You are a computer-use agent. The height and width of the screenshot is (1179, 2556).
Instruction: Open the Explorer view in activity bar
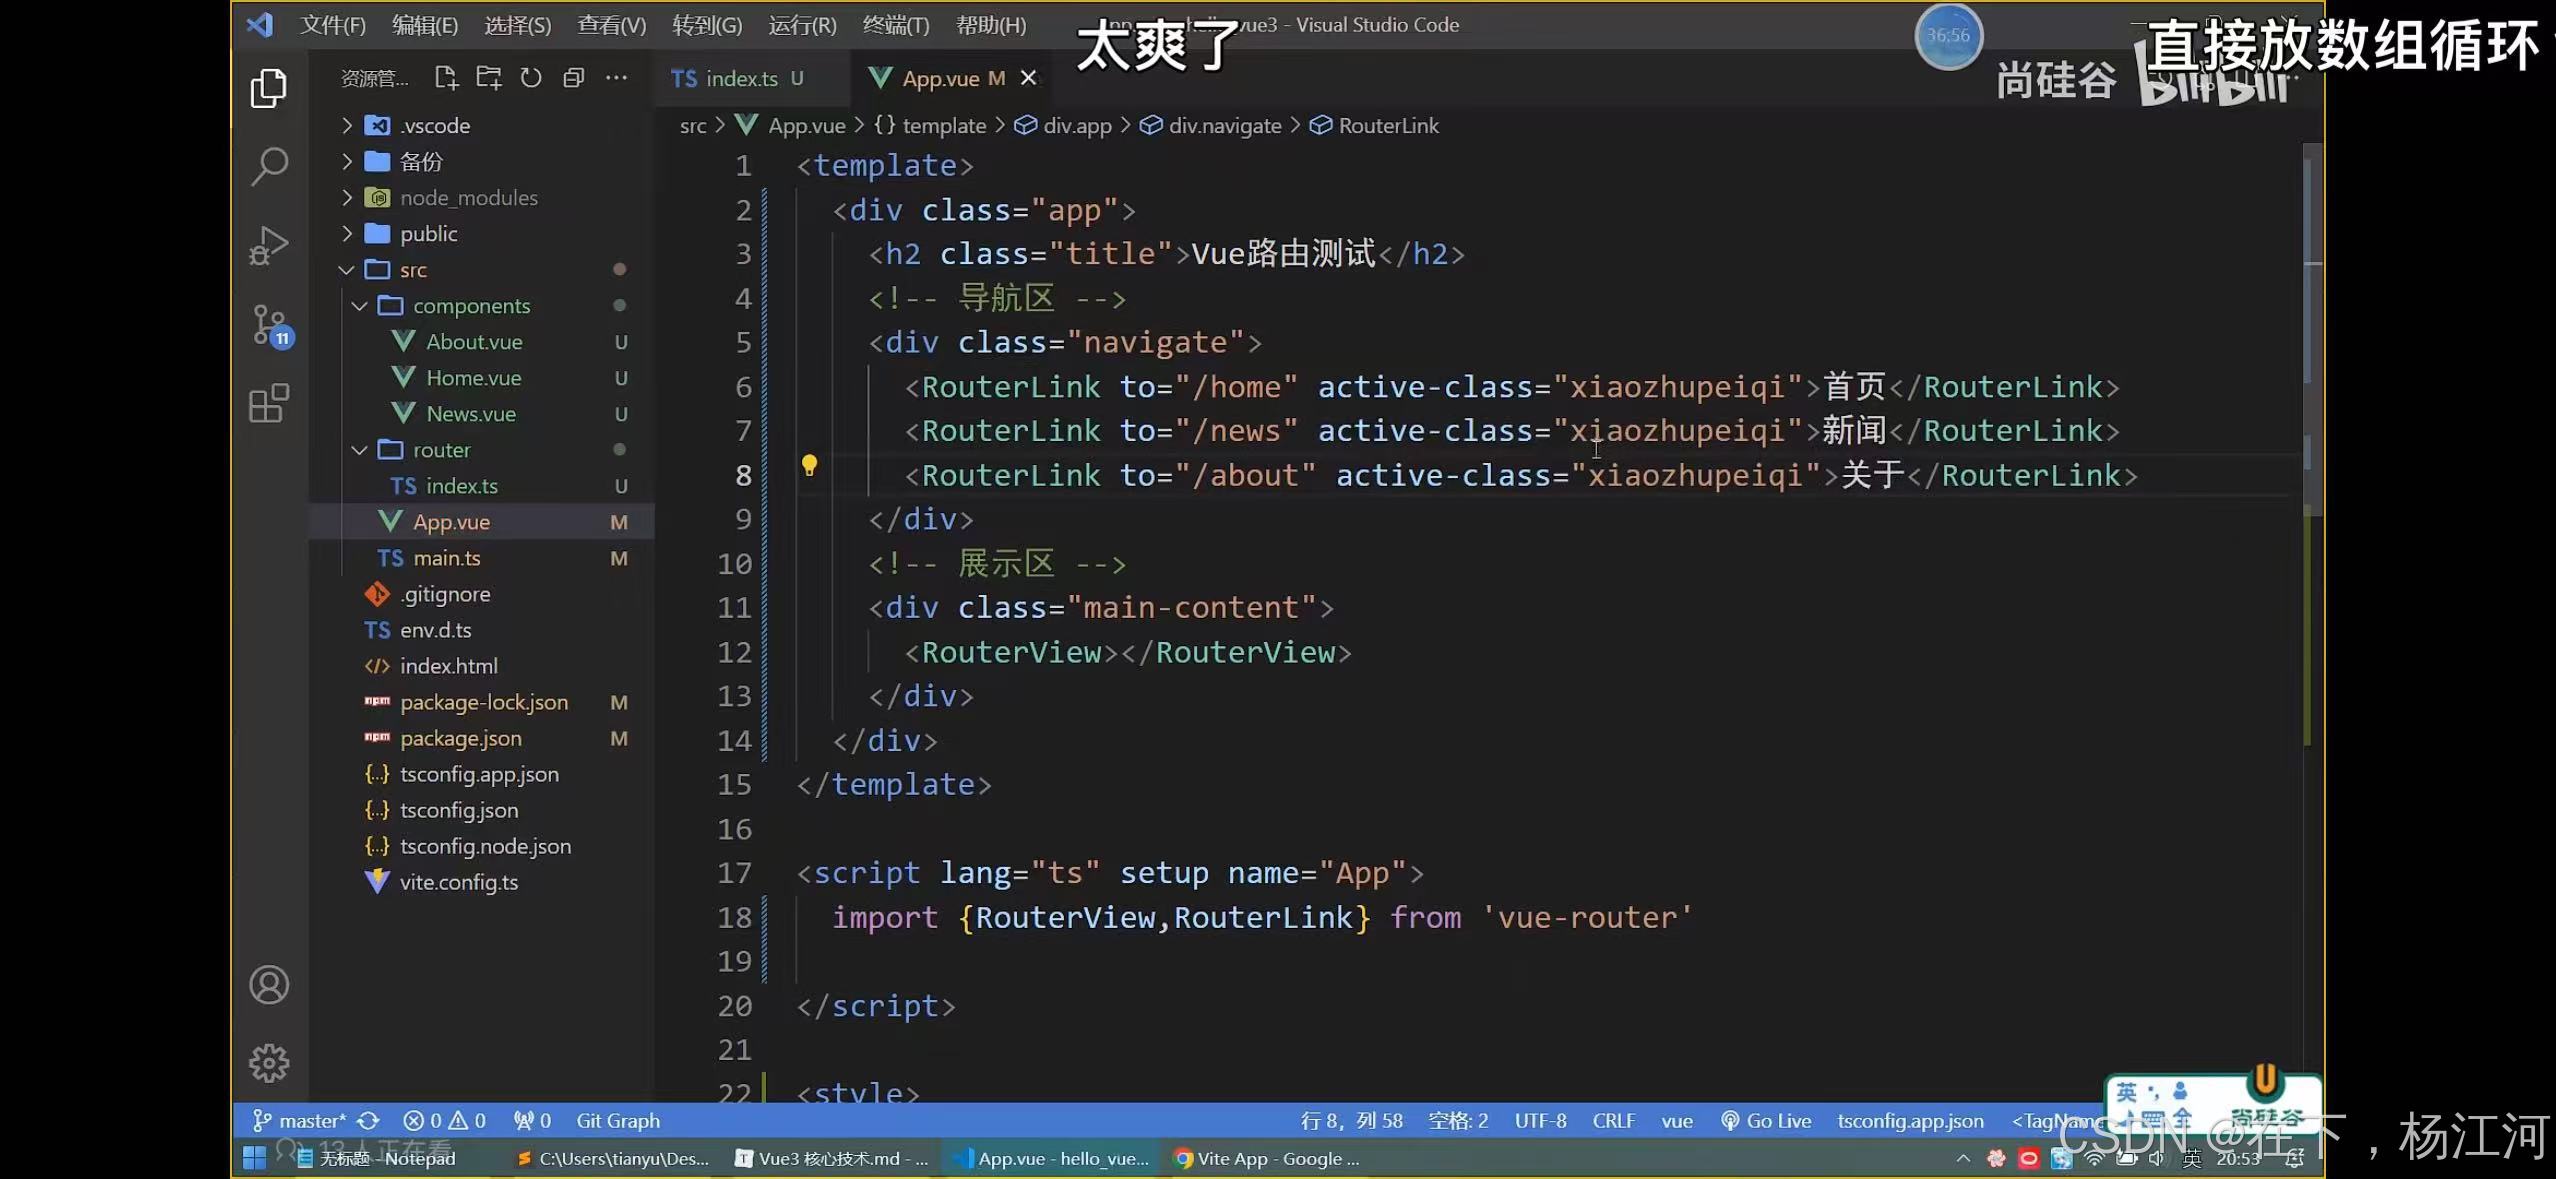[x=268, y=88]
